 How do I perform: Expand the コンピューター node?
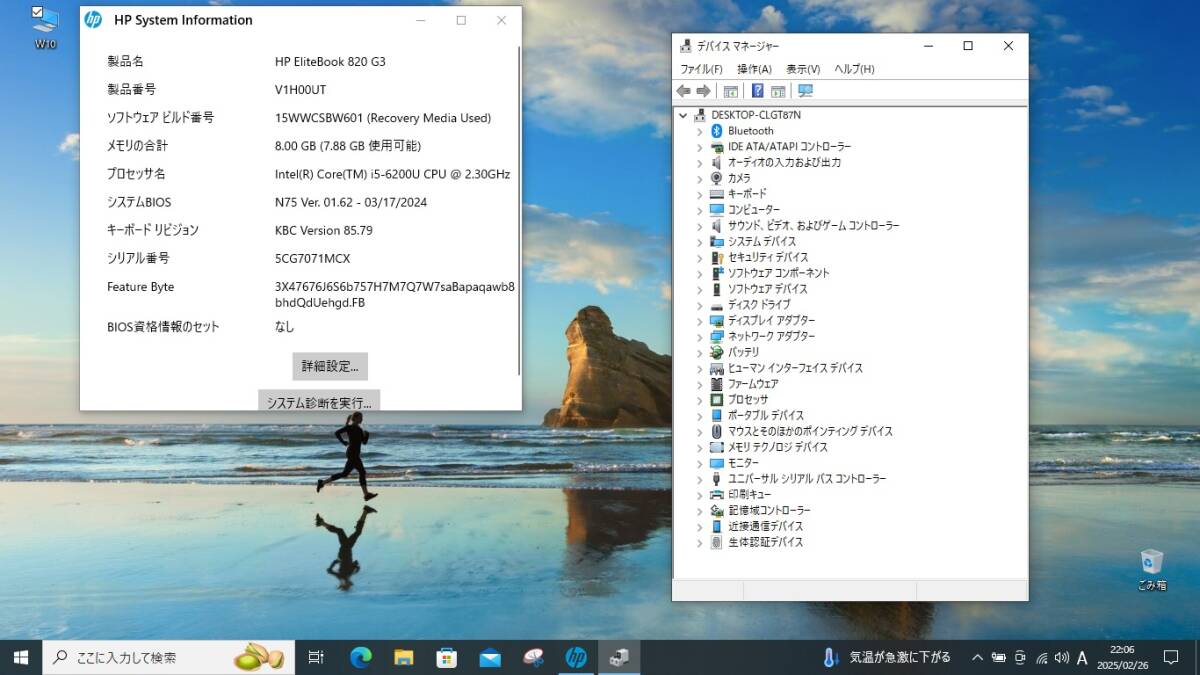pos(700,210)
